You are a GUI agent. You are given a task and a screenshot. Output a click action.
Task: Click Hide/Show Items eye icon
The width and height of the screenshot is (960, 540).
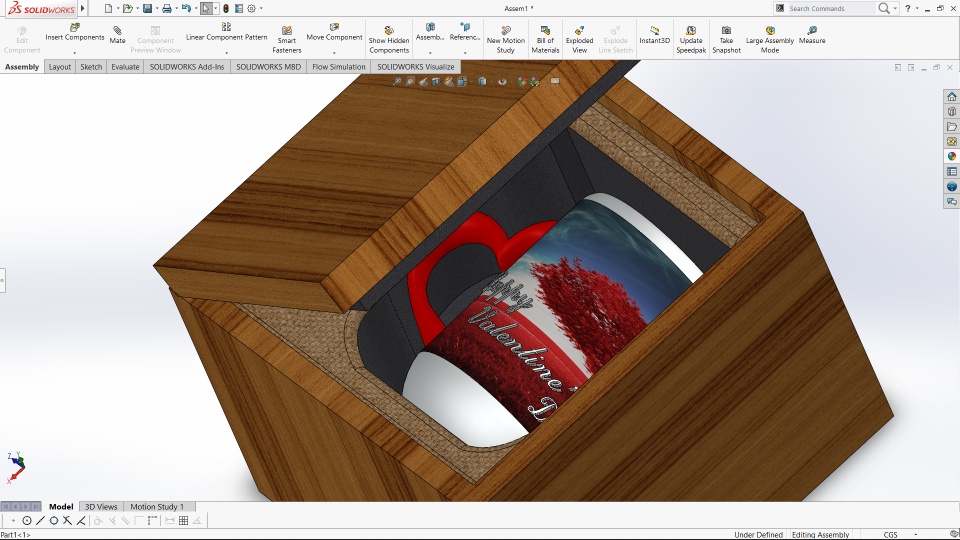pos(502,81)
